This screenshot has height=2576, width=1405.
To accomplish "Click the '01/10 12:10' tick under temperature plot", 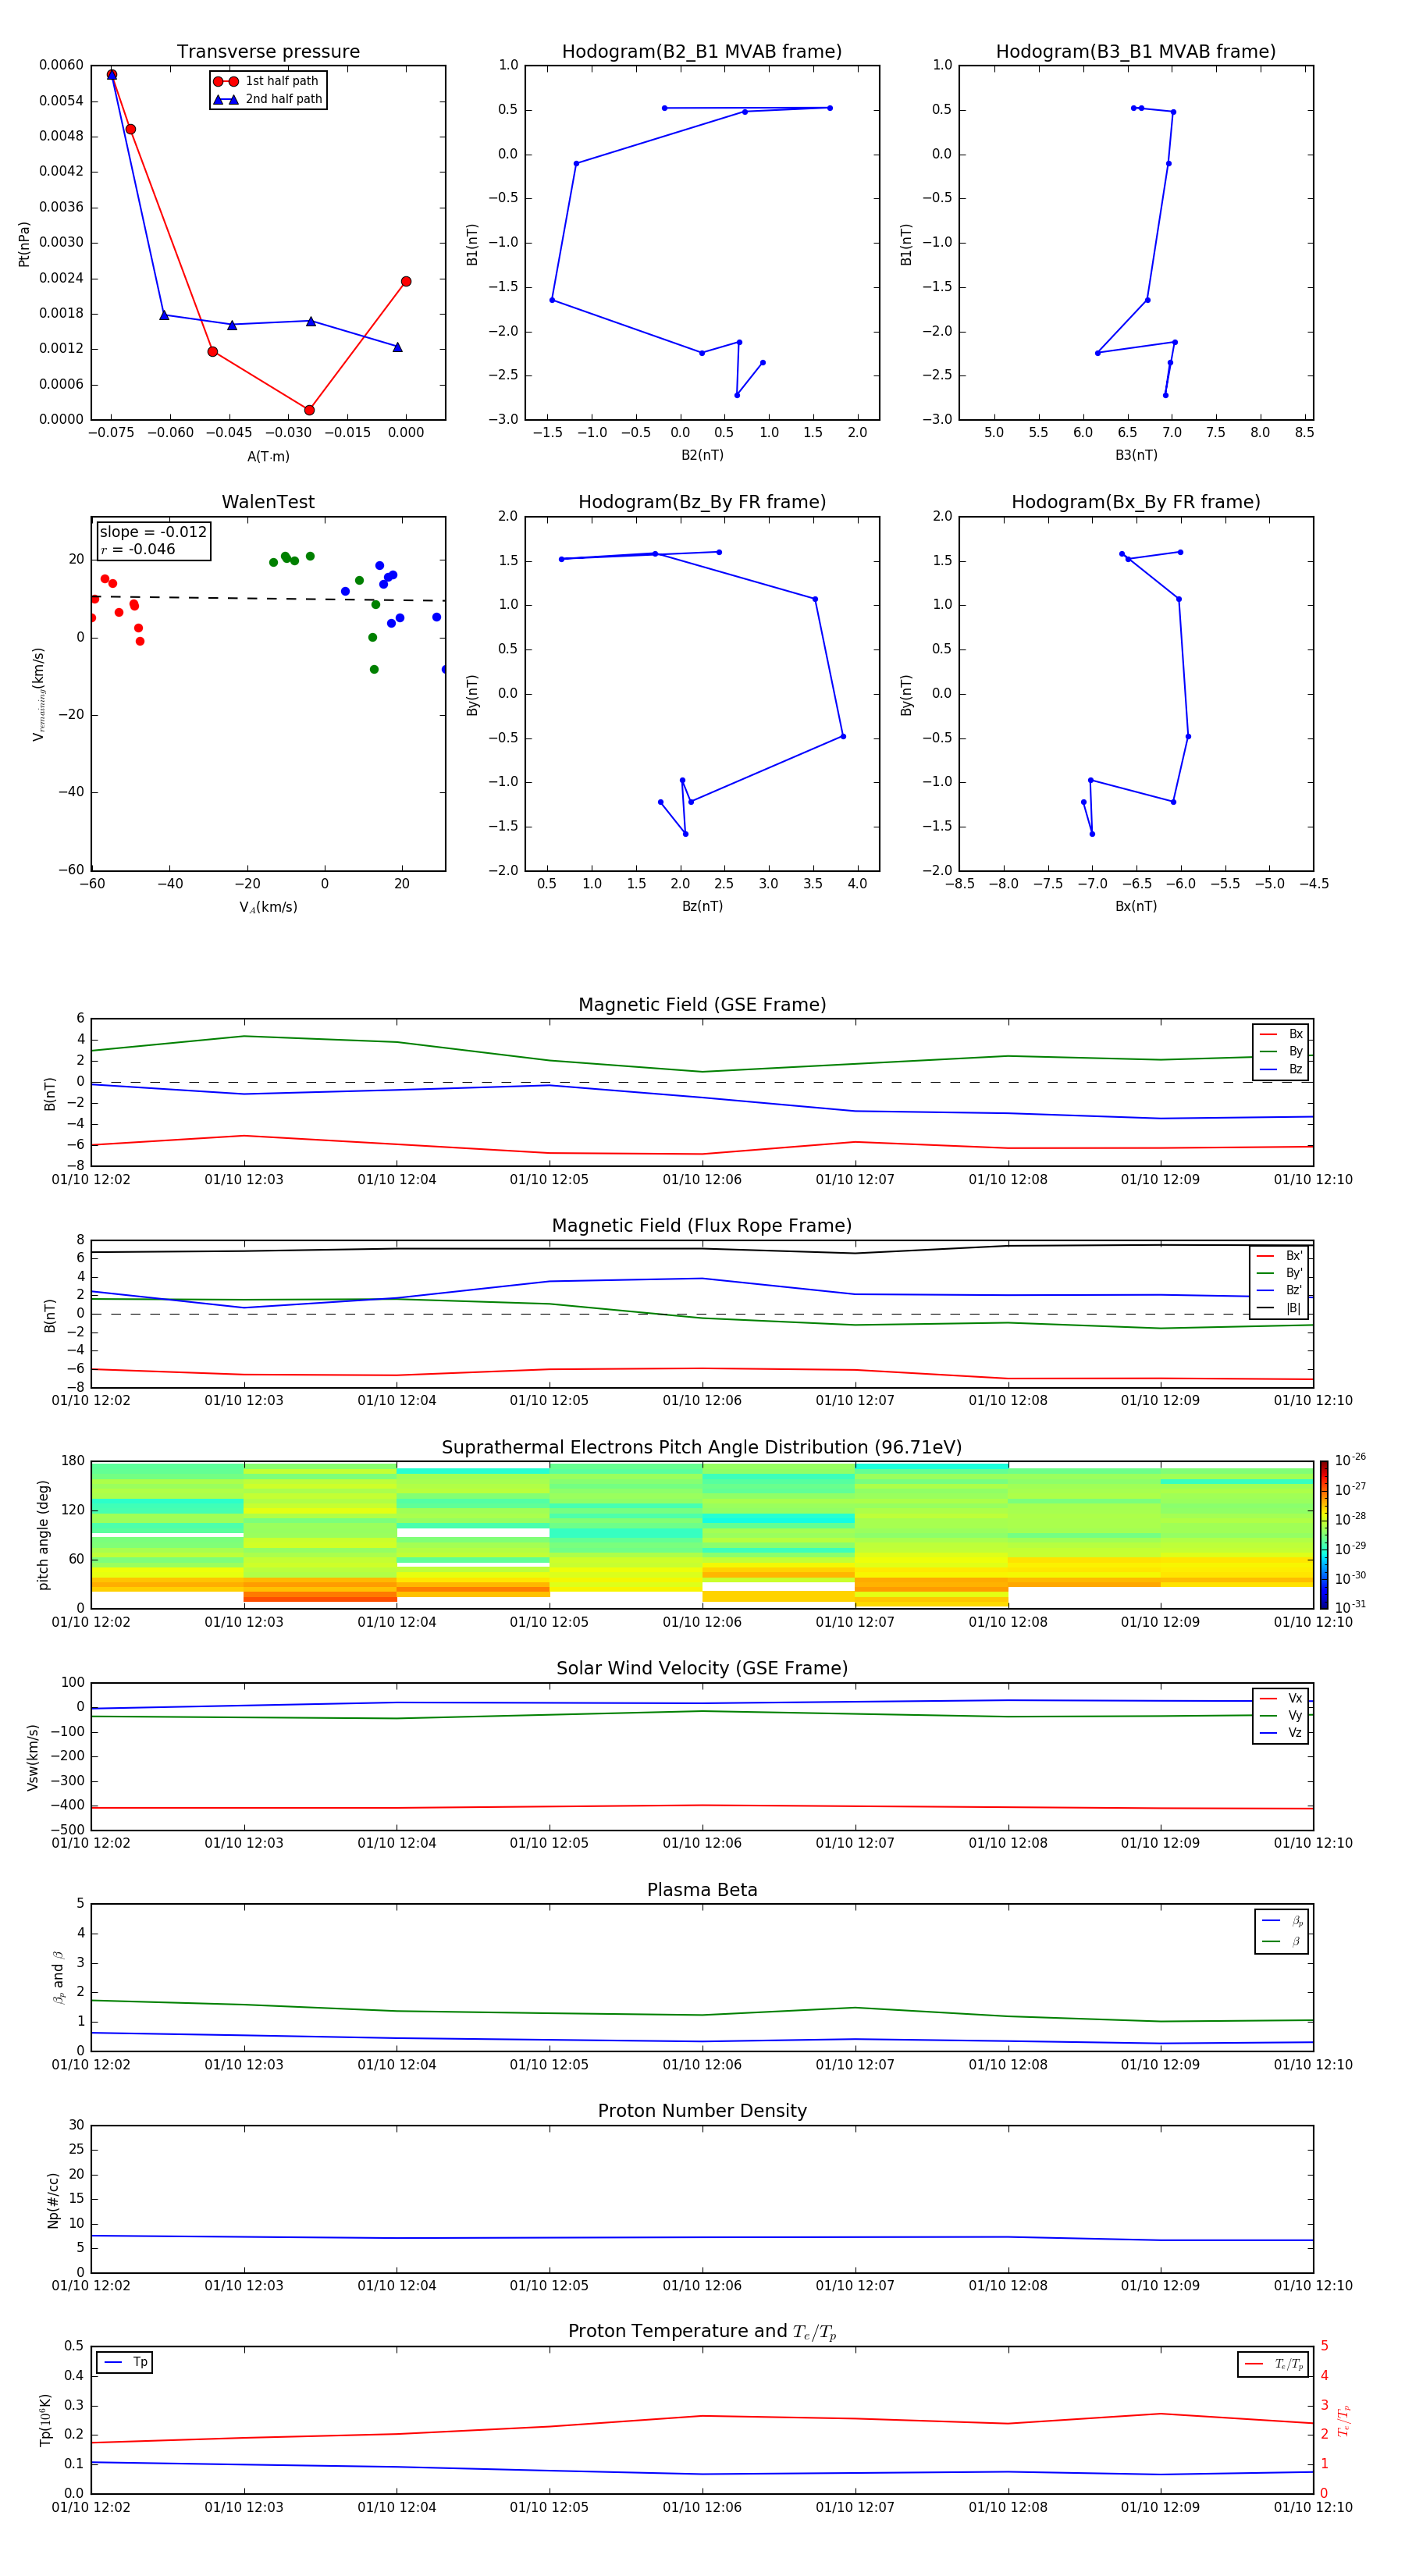I will click(x=1313, y=2508).
